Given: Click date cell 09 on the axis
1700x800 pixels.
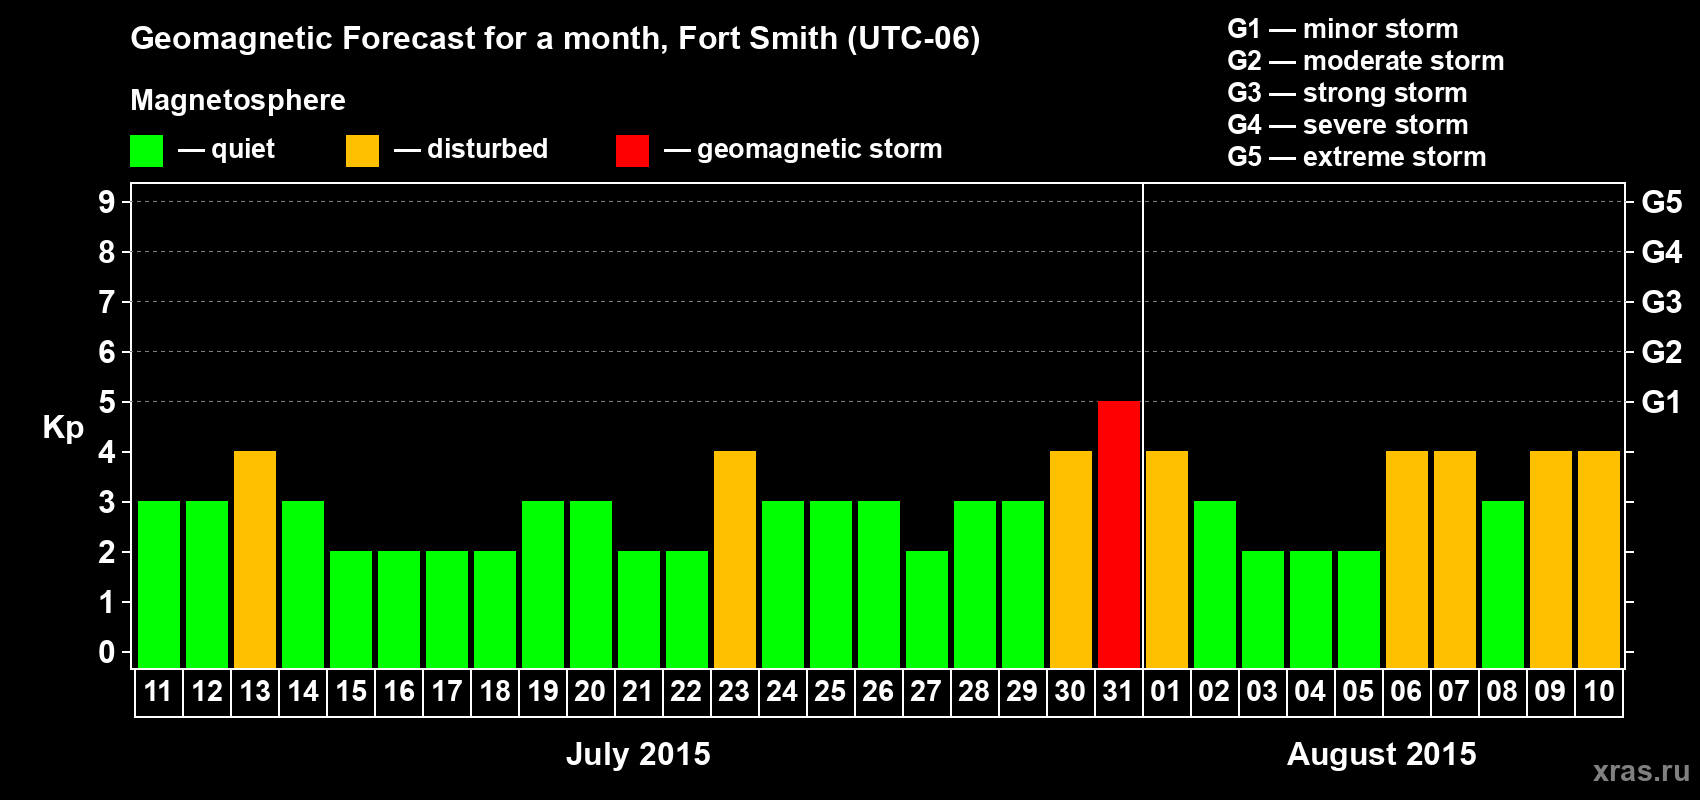Looking at the screenshot, I should pyautogui.click(x=1551, y=692).
